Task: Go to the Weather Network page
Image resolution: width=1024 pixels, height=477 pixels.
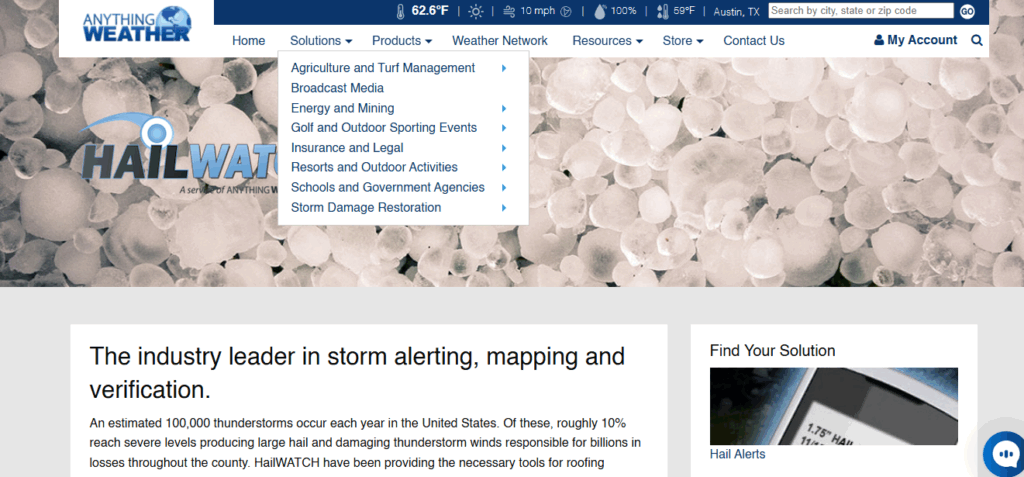Action: [x=499, y=41]
